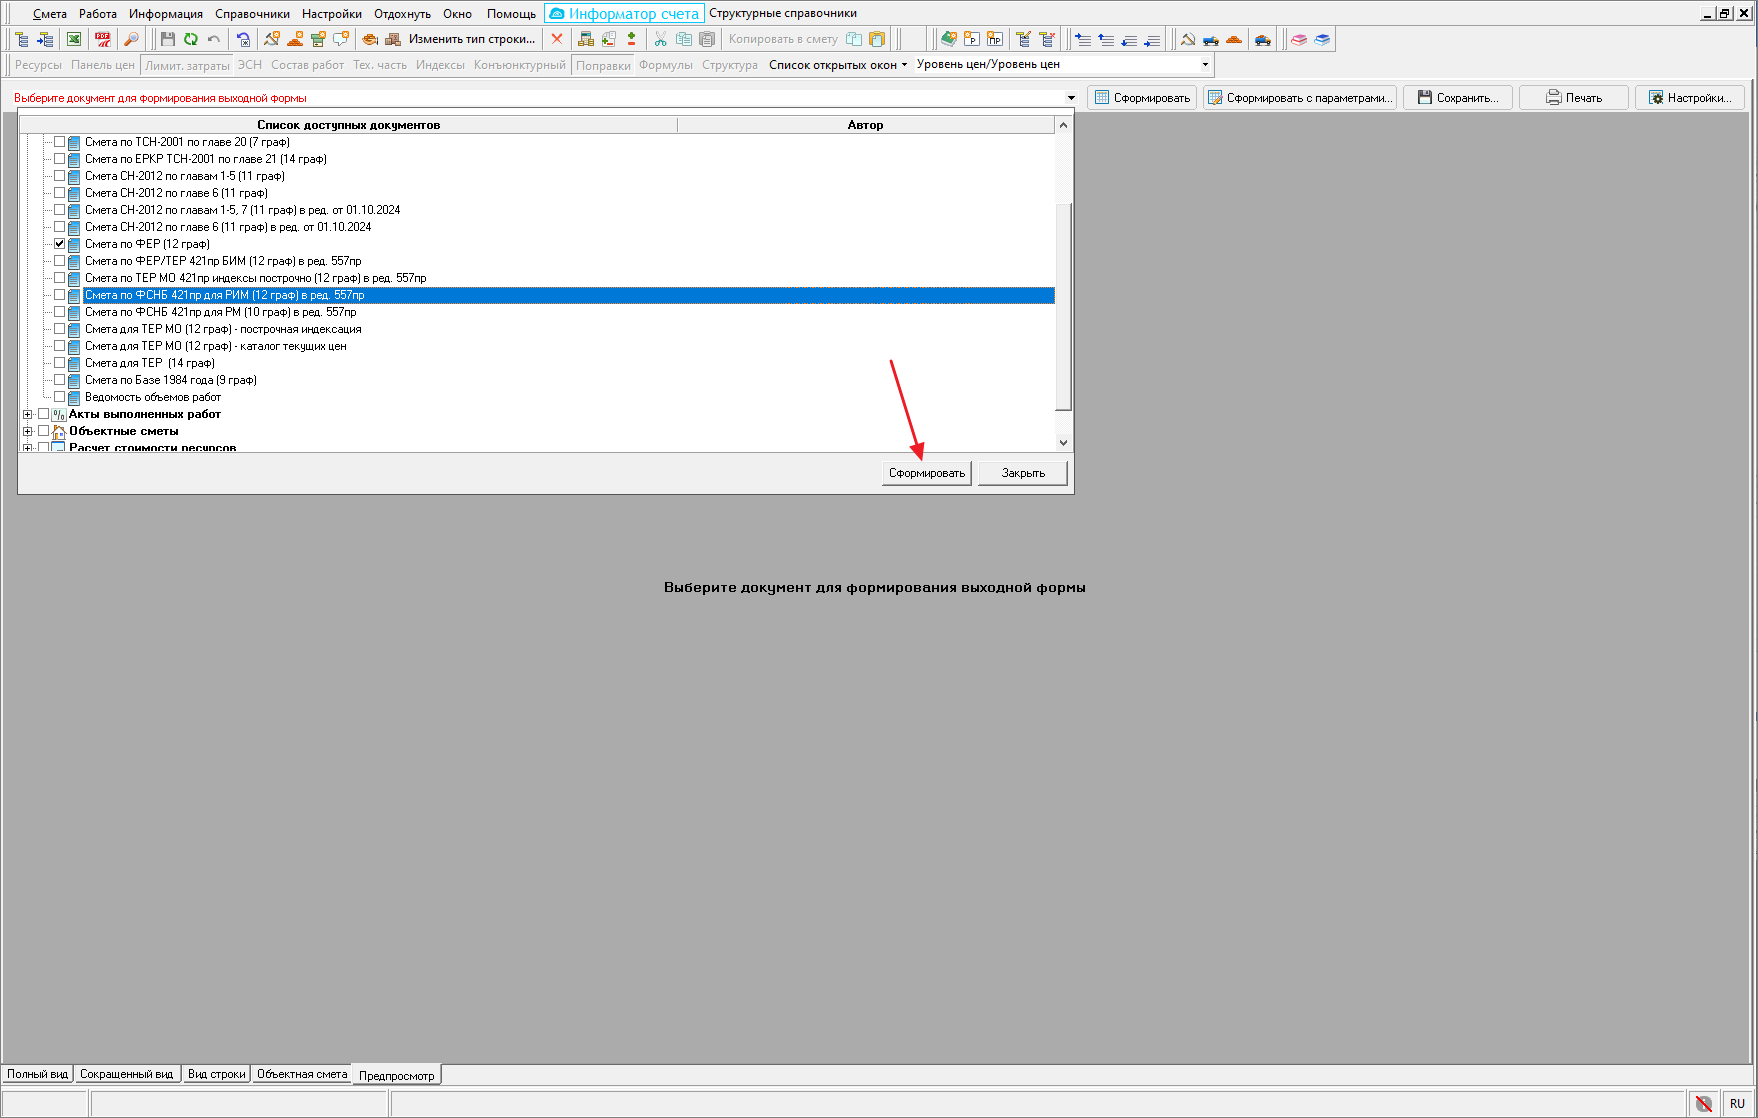Click the PDF export toolbar icon
This screenshot has width=1758, height=1118.
click(102, 39)
